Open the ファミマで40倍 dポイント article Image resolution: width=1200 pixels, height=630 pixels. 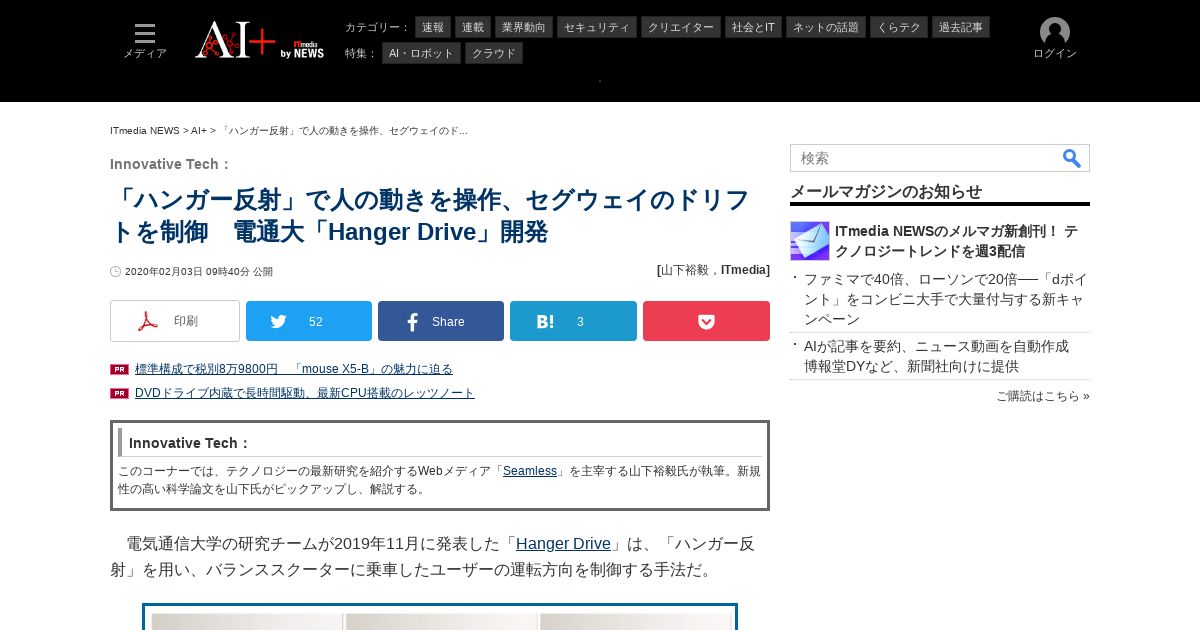[946, 299]
